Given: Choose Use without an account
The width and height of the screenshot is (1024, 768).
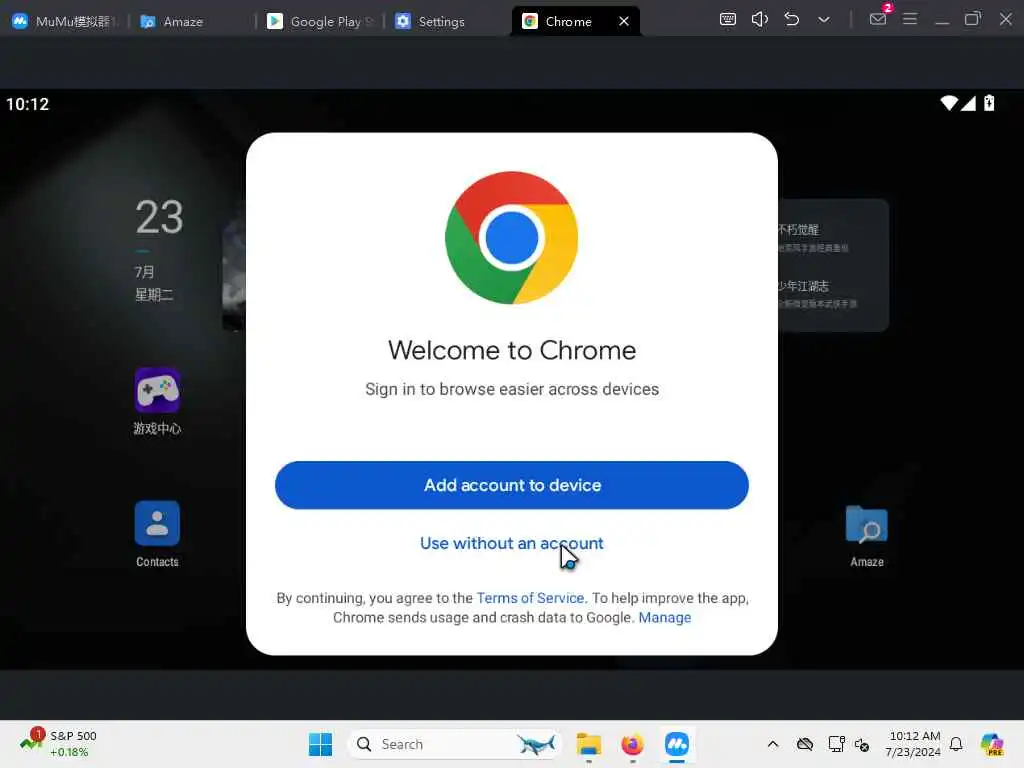Looking at the screenshot, I should [x=511, y=543].
